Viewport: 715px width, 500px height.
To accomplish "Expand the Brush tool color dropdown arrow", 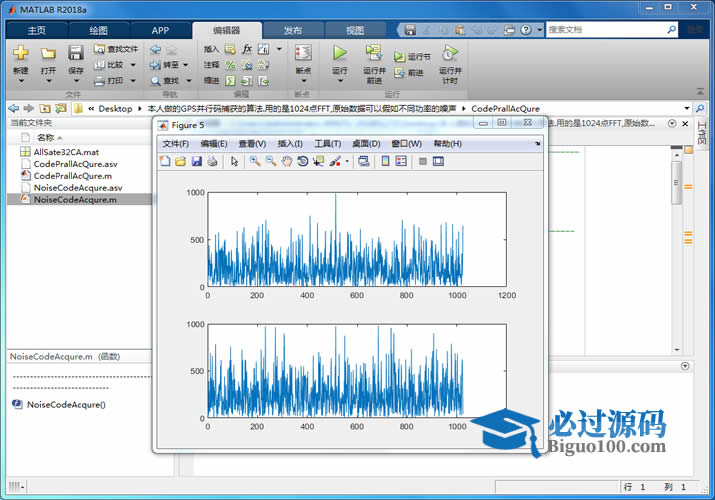I will coord(346,161).
